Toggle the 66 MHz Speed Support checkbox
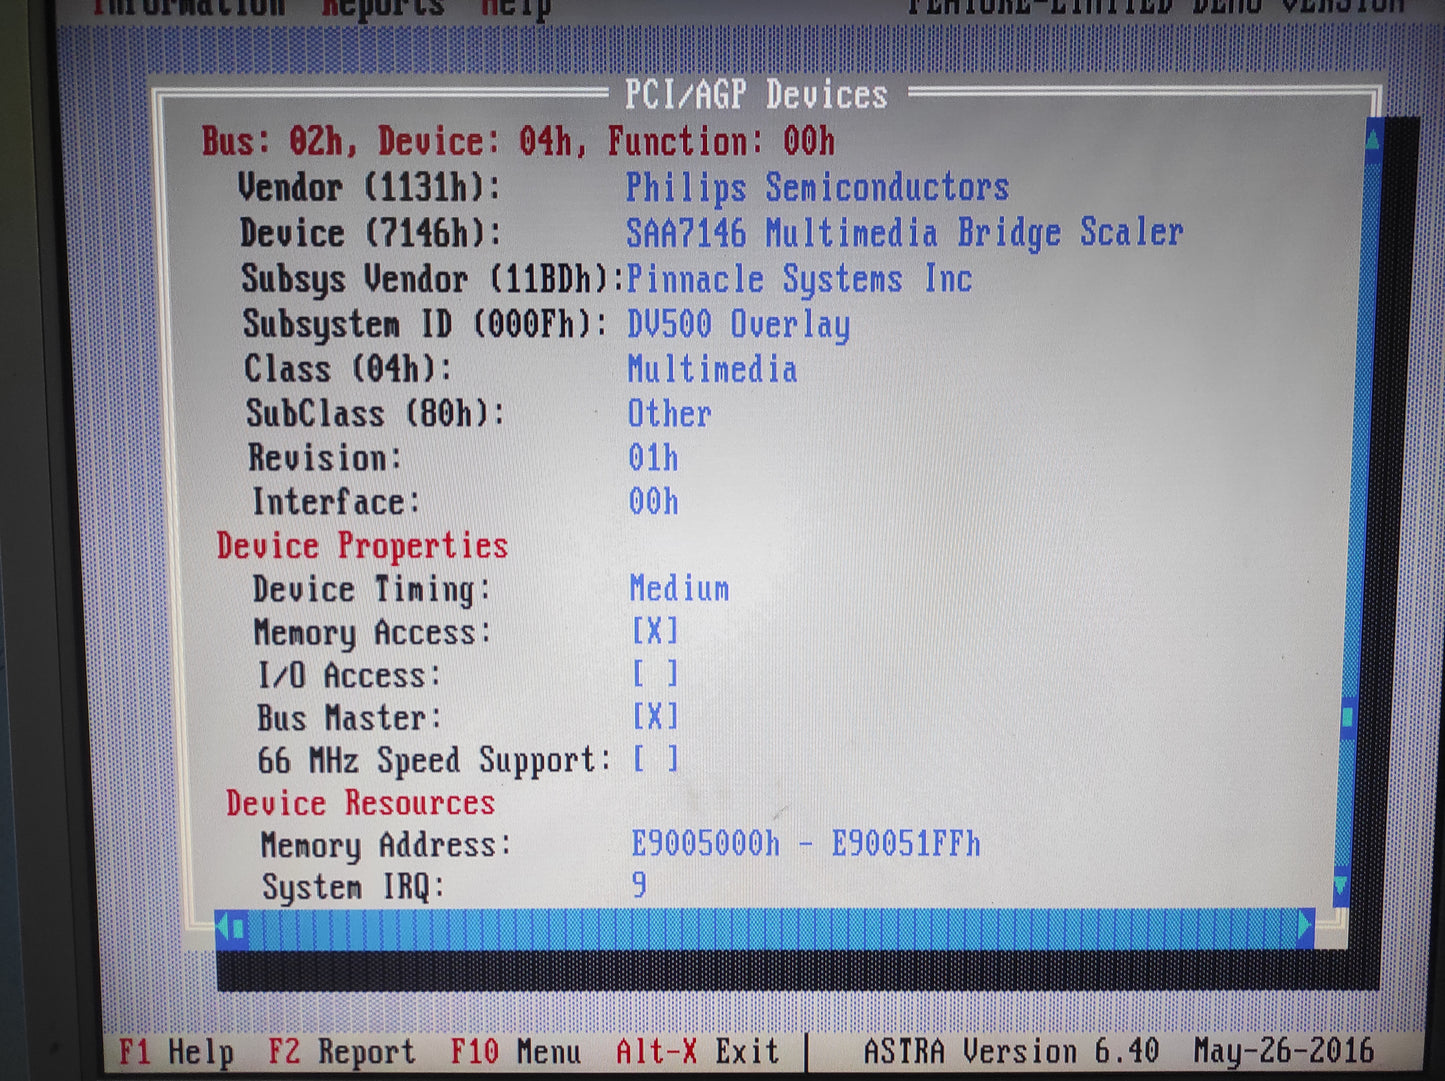The width and height of the screenshot is (1445, 1081). click(x=655, y=759)
